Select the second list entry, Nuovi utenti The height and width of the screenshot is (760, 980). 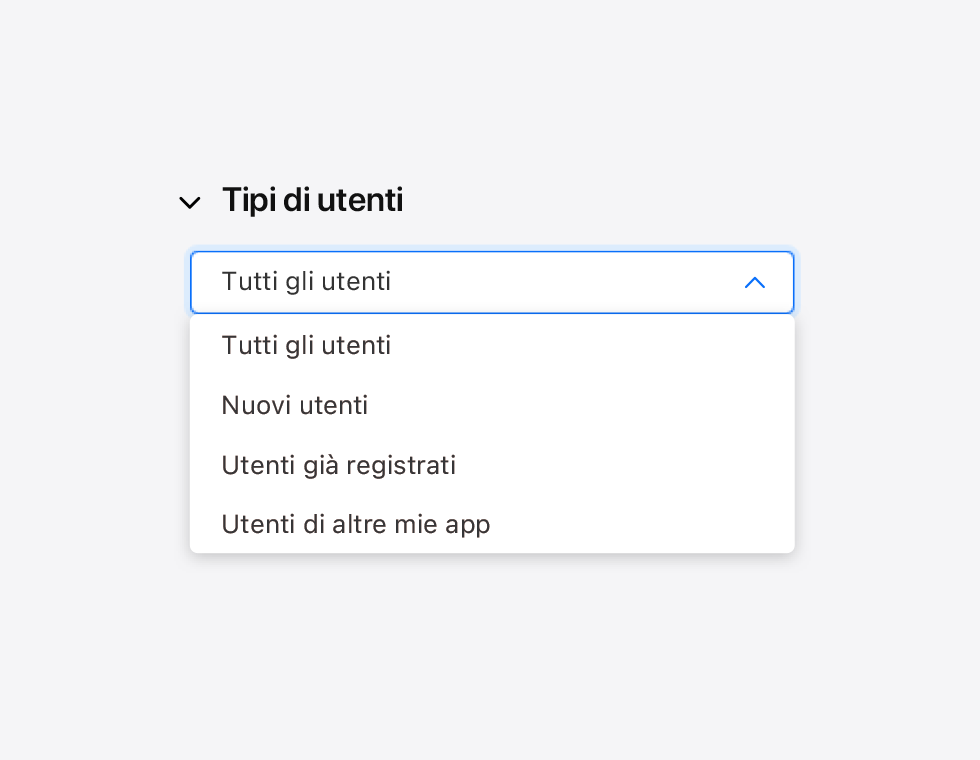295,405
